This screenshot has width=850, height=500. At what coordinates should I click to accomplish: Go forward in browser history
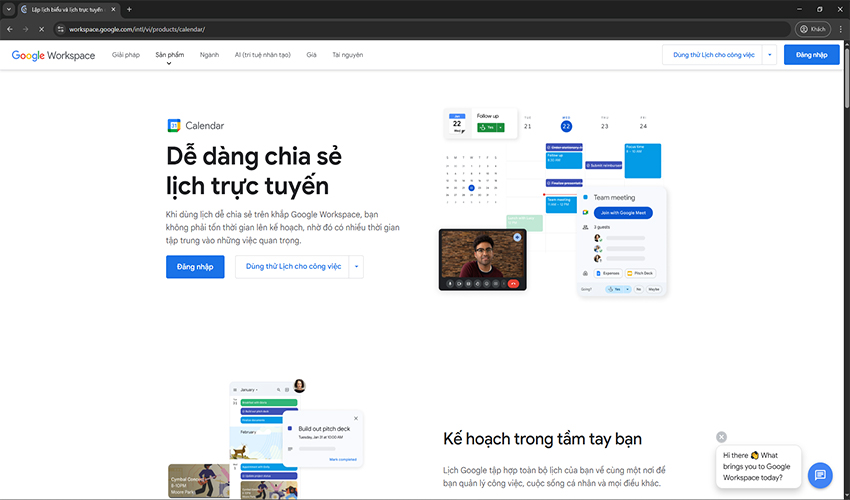coord(25,29)
